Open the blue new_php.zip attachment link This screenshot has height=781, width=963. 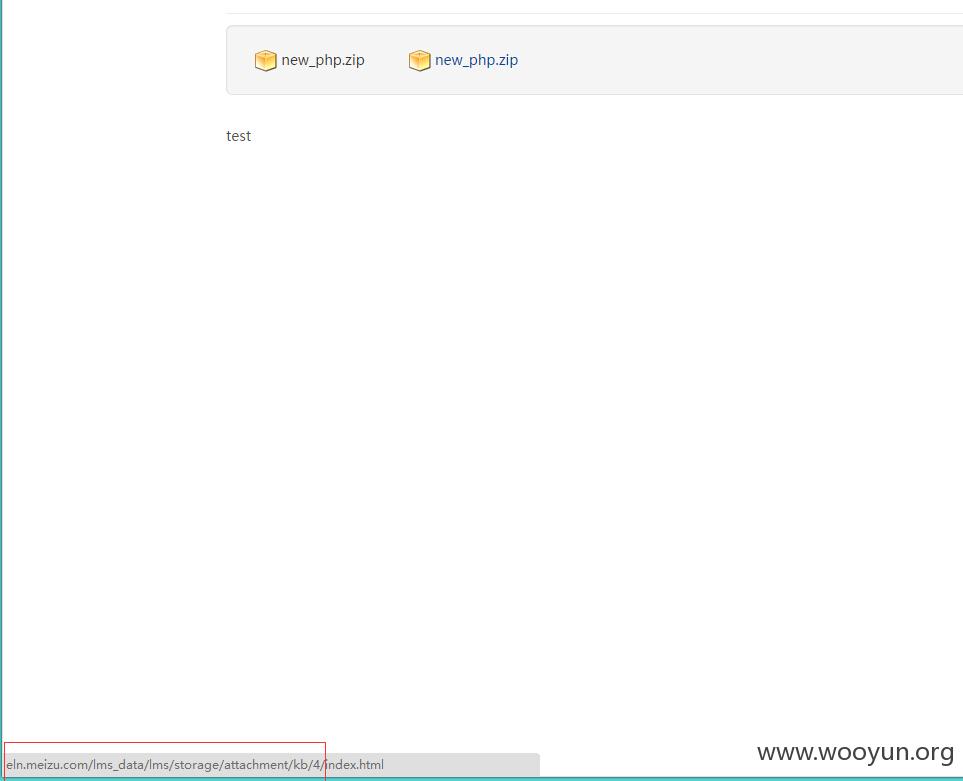point(477,60)
